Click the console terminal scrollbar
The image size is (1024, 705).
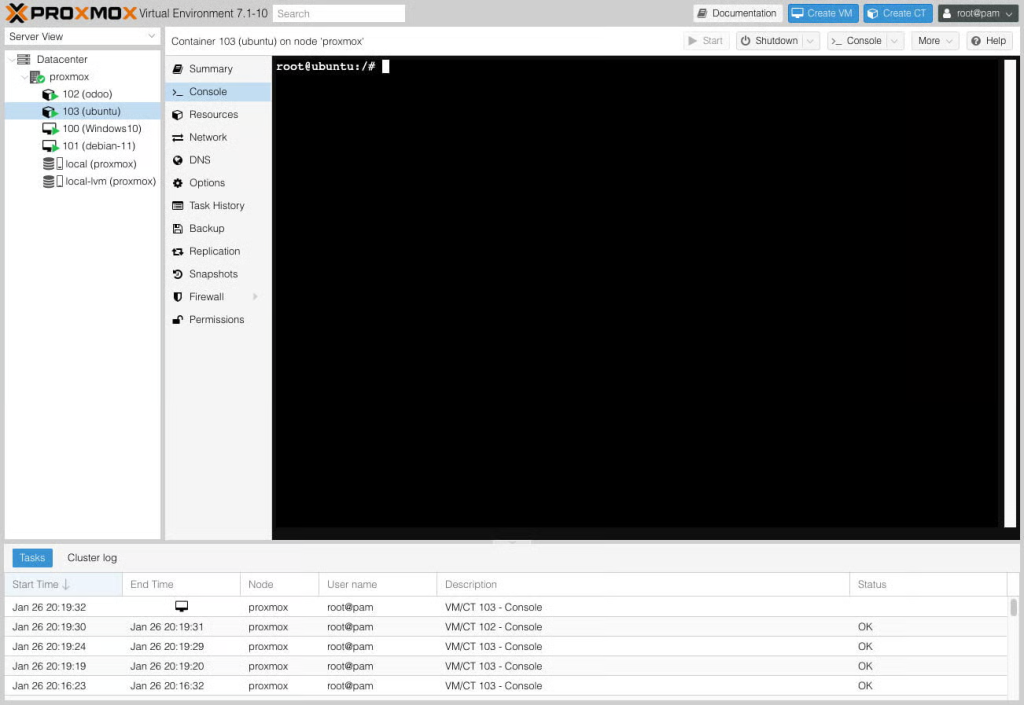[x=1010, y=293]
